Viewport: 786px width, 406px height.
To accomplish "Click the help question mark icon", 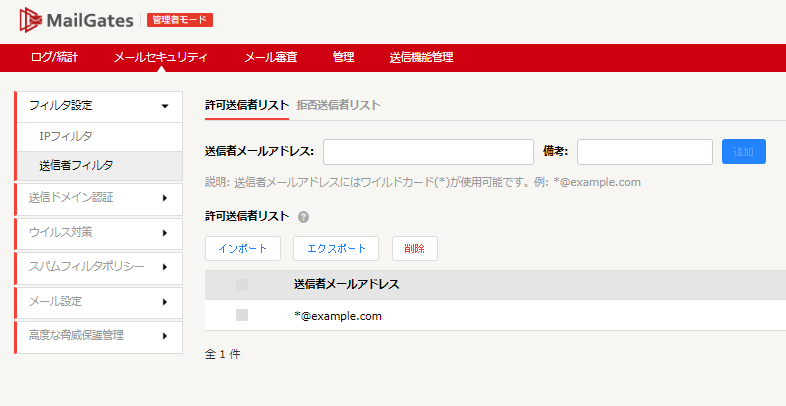I will coord(303,217).
